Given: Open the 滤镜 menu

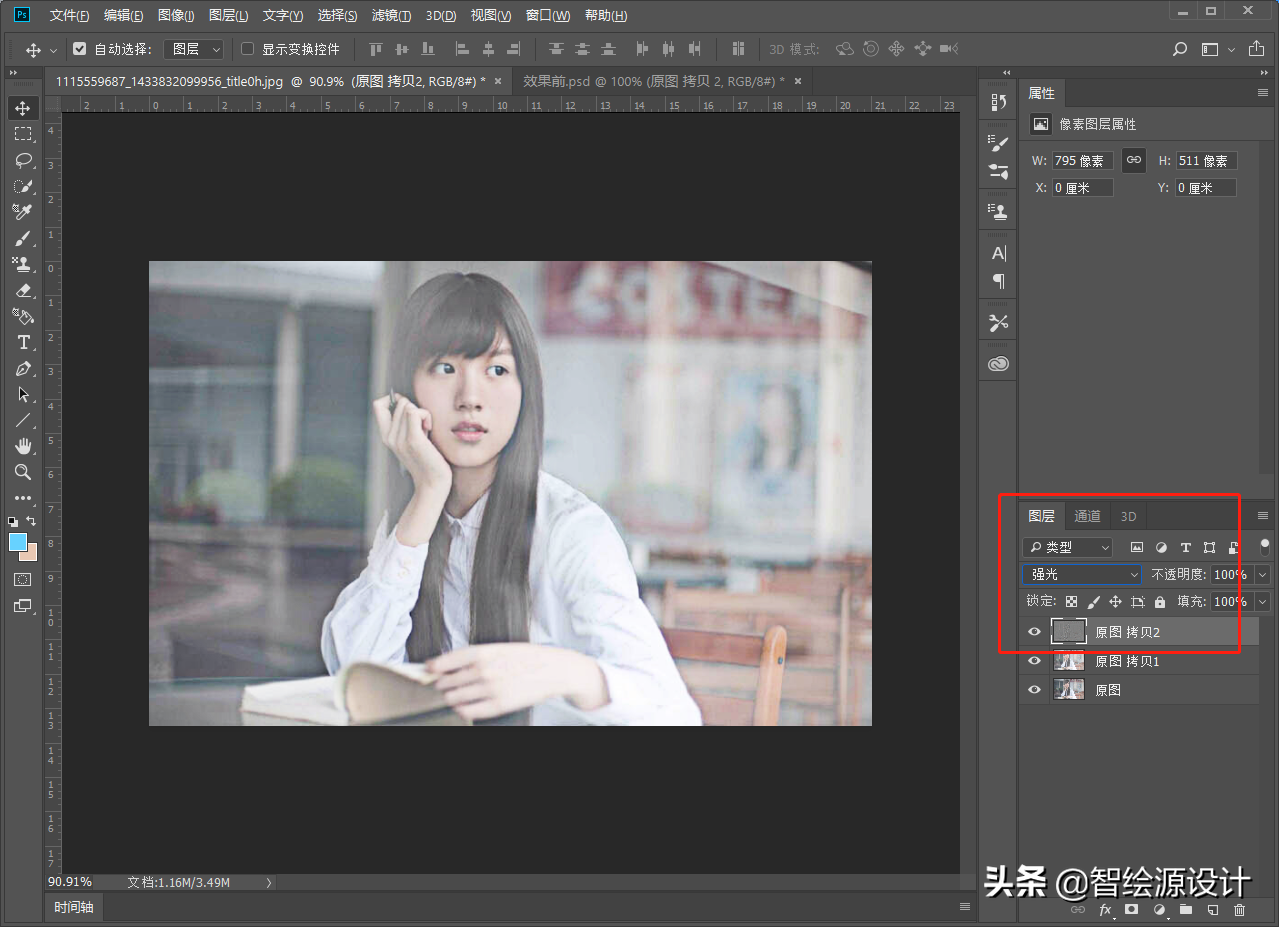Looking at the screenshot, I should pos(391,15).
